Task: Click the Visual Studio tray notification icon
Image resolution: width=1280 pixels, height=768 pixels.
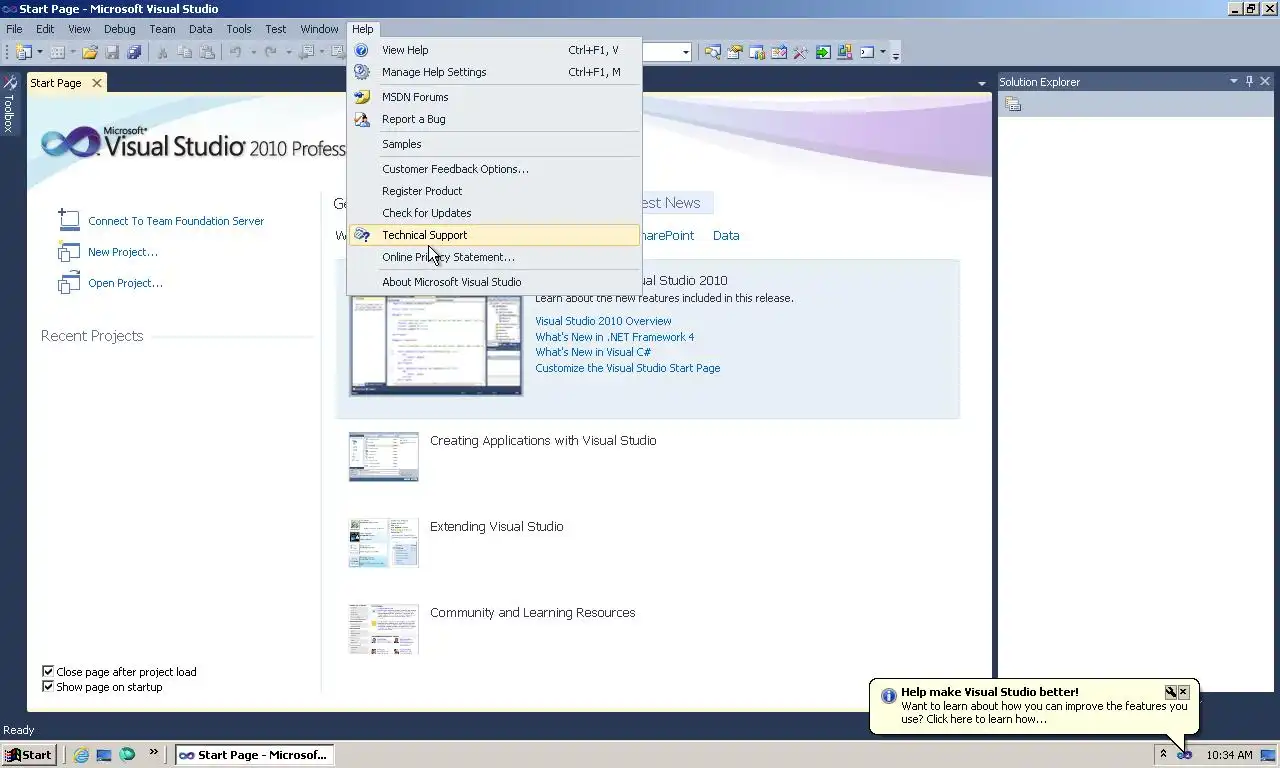Action: click(x=1185, y=755)
